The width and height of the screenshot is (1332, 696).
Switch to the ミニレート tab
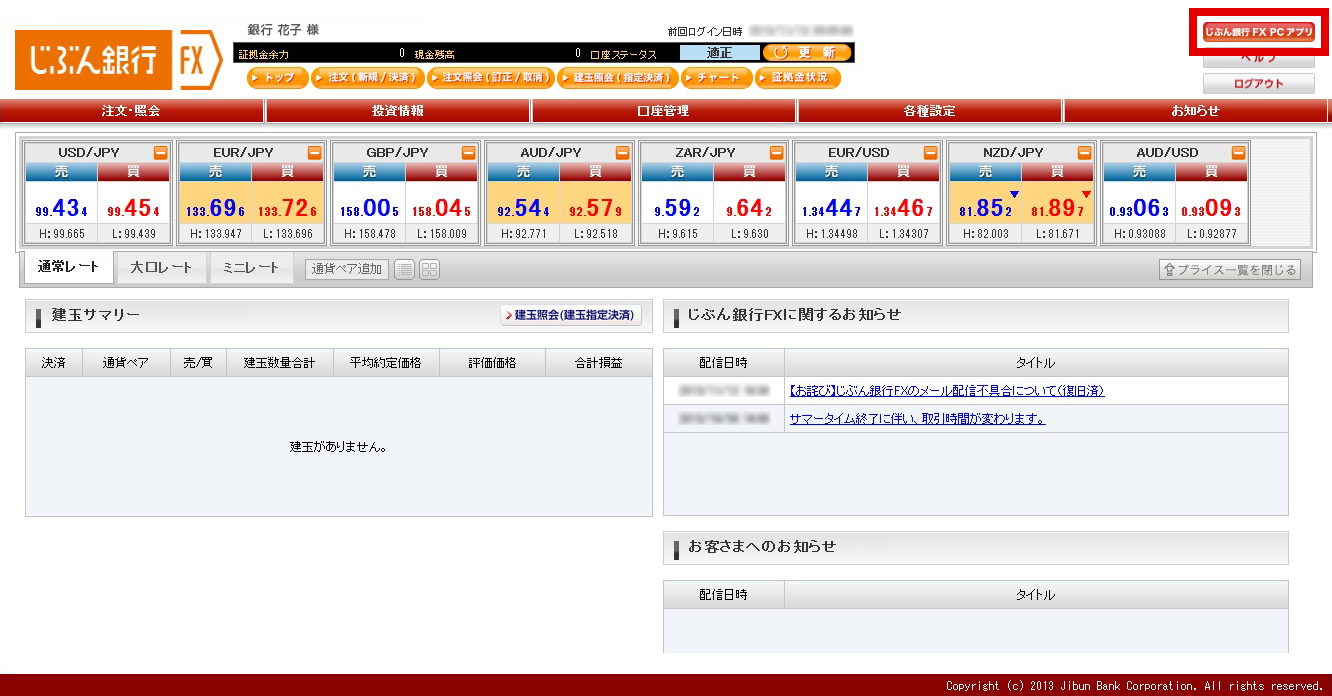pos(251,268)
